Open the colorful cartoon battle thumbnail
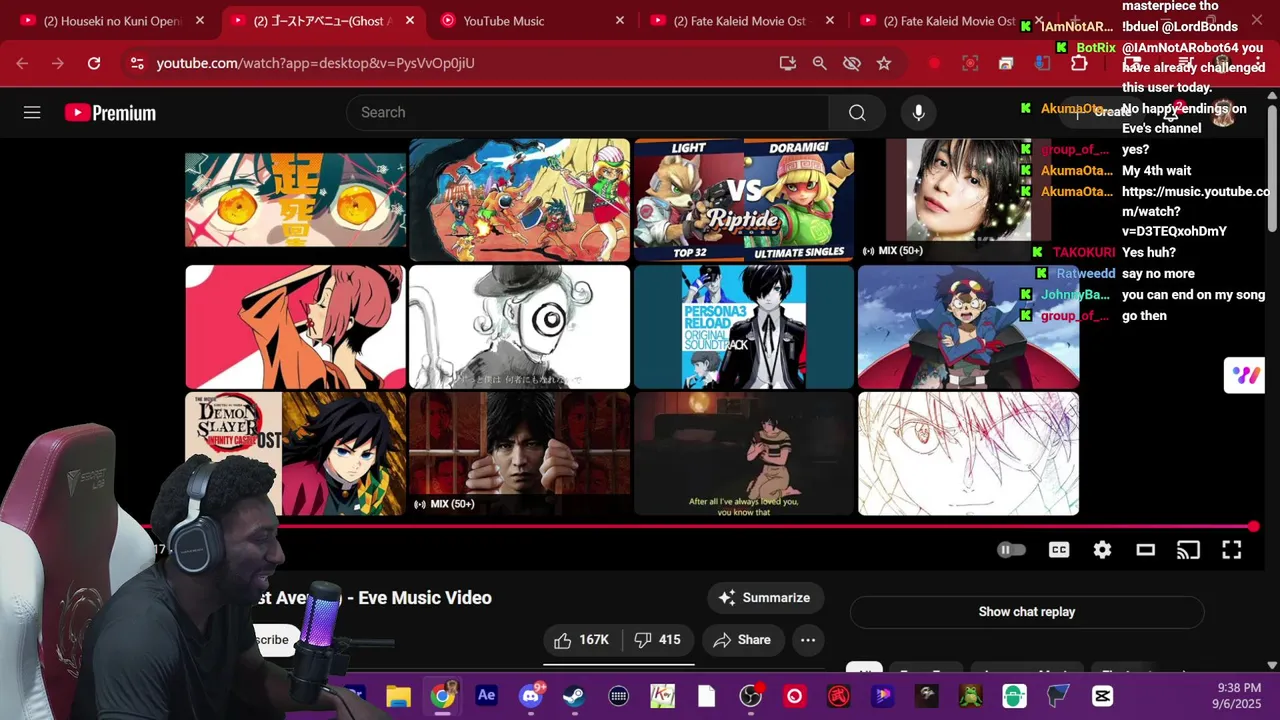Viewport: 1280px width, 720px height. [519, 200]
